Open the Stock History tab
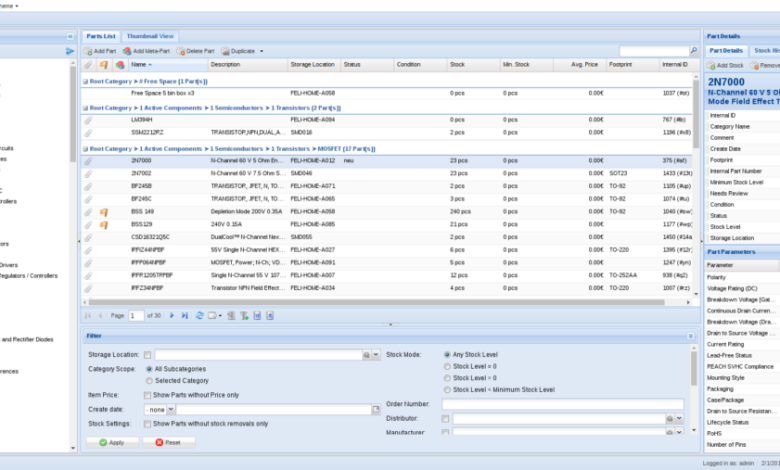 (x=766, y=51)
